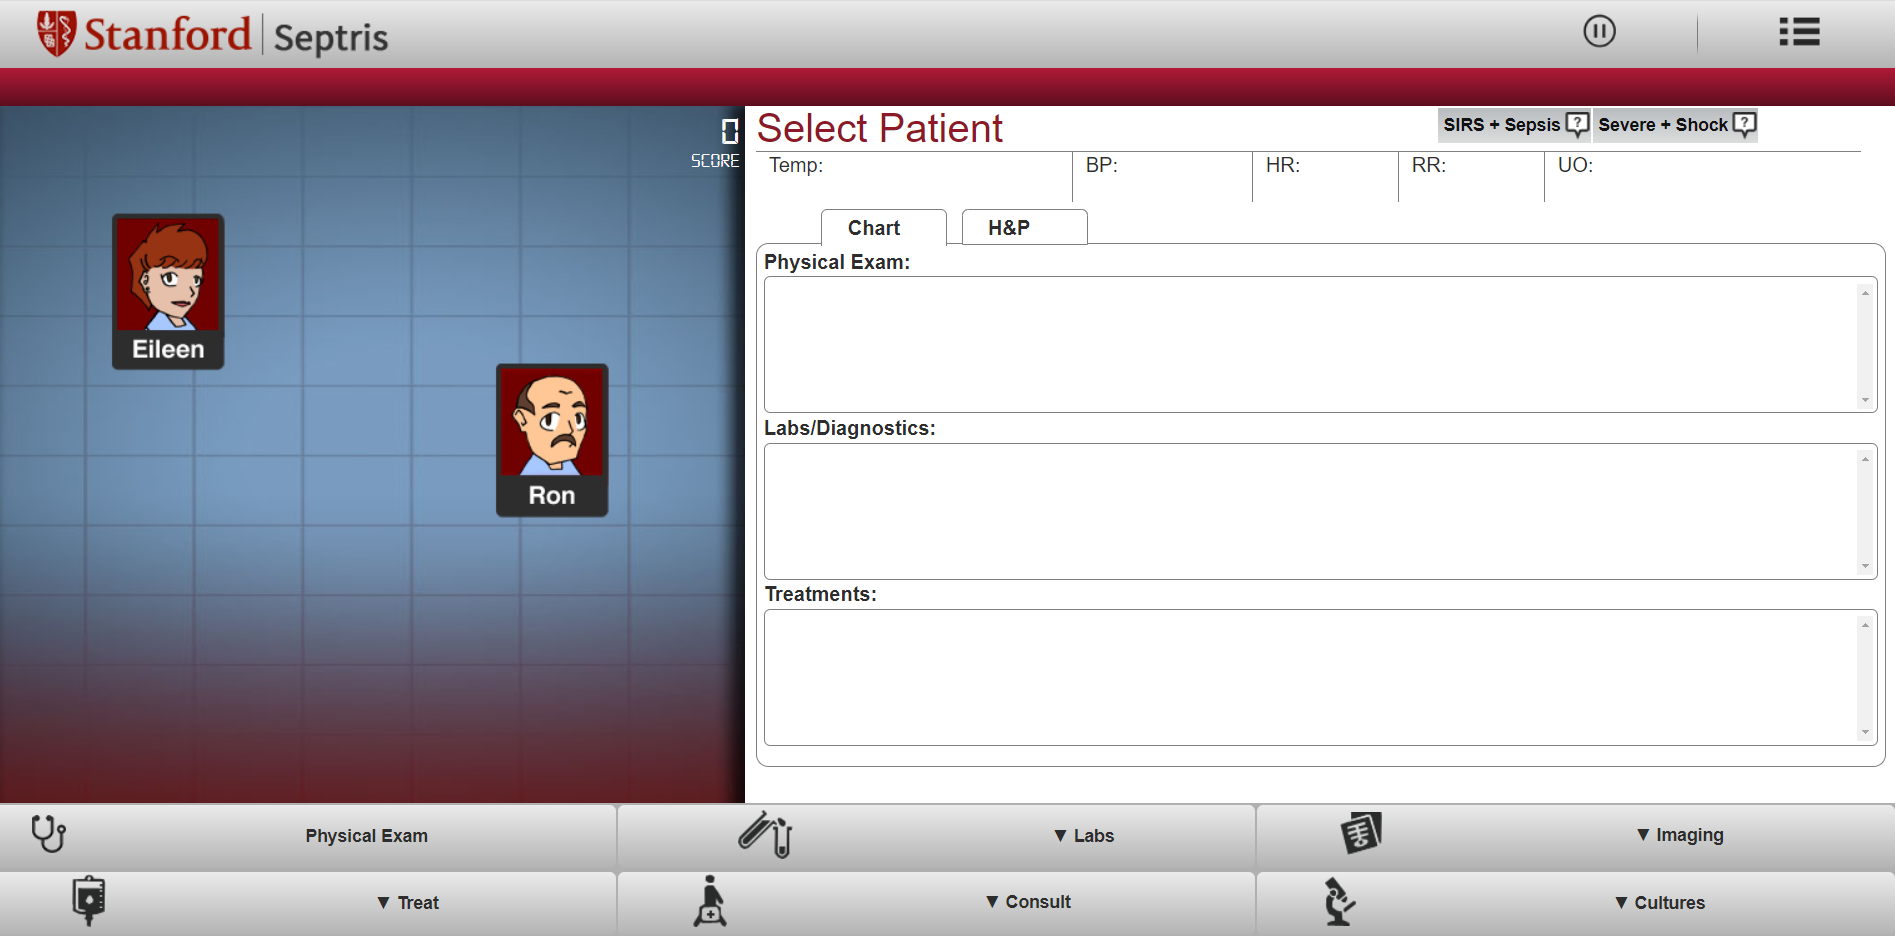Click the UO: vital label
Screen dimensions: 1895x936
[1575, 165]
